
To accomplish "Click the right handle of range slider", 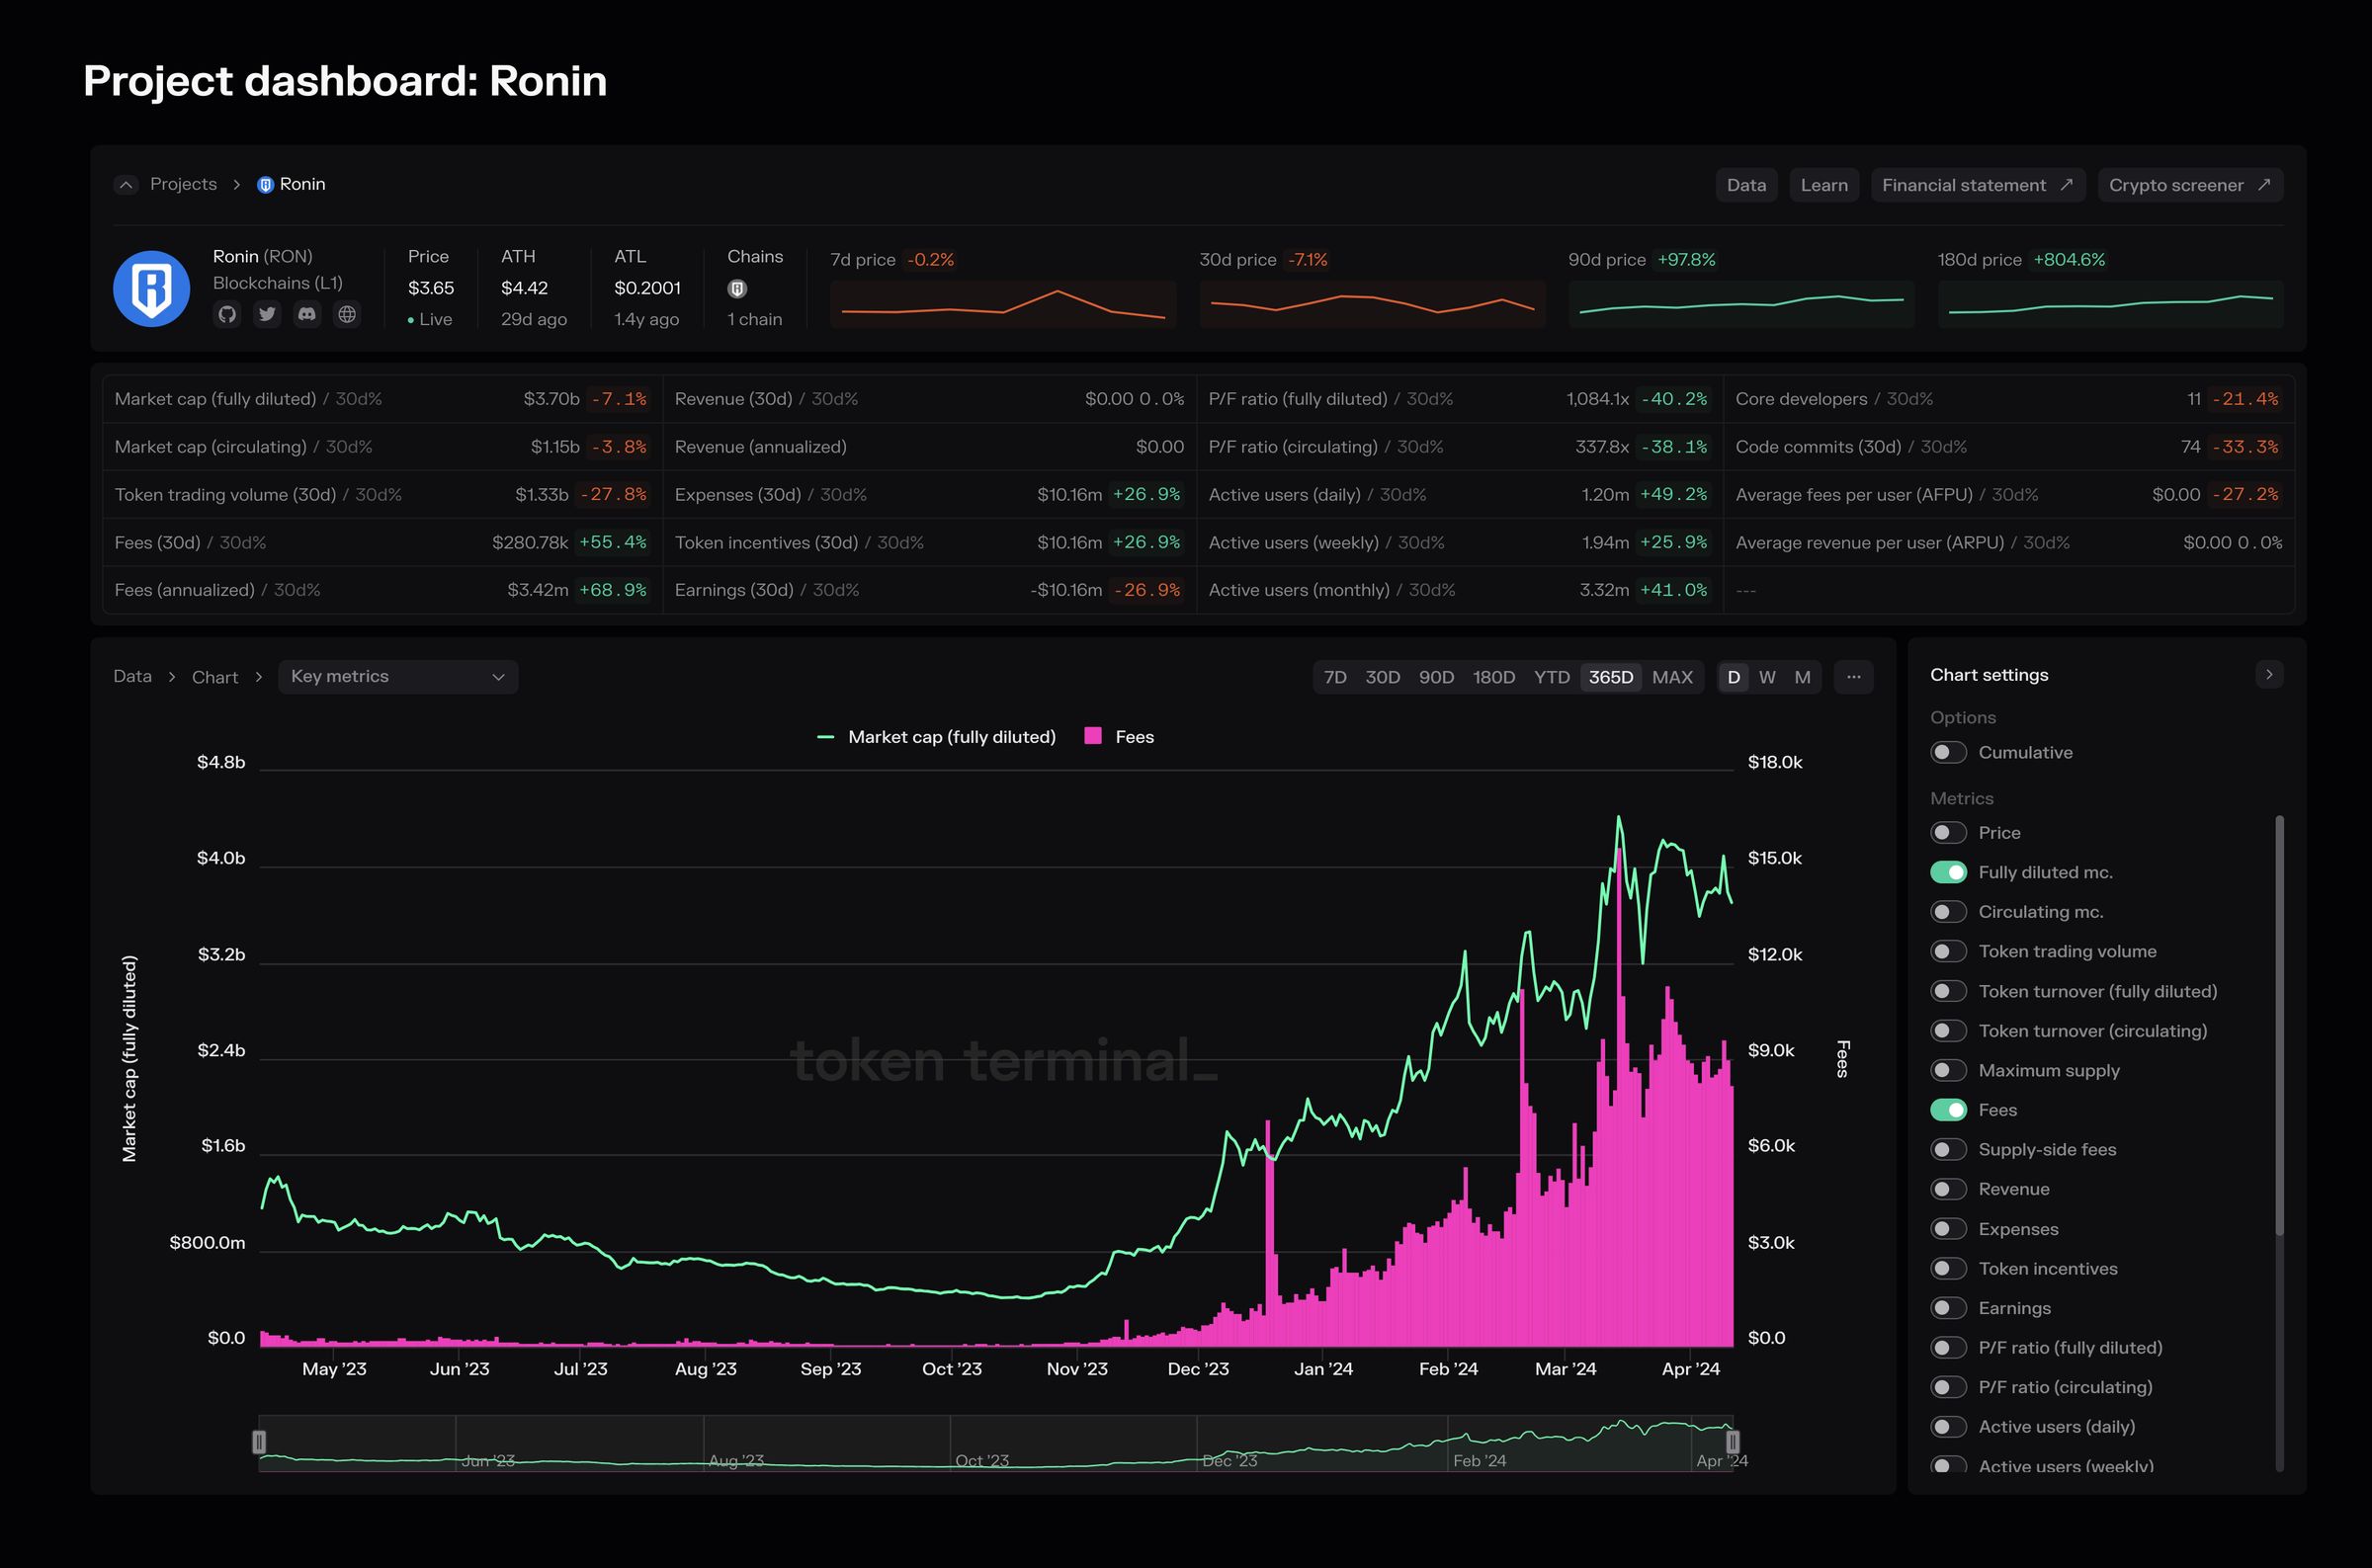I will pos(1733,1441).
